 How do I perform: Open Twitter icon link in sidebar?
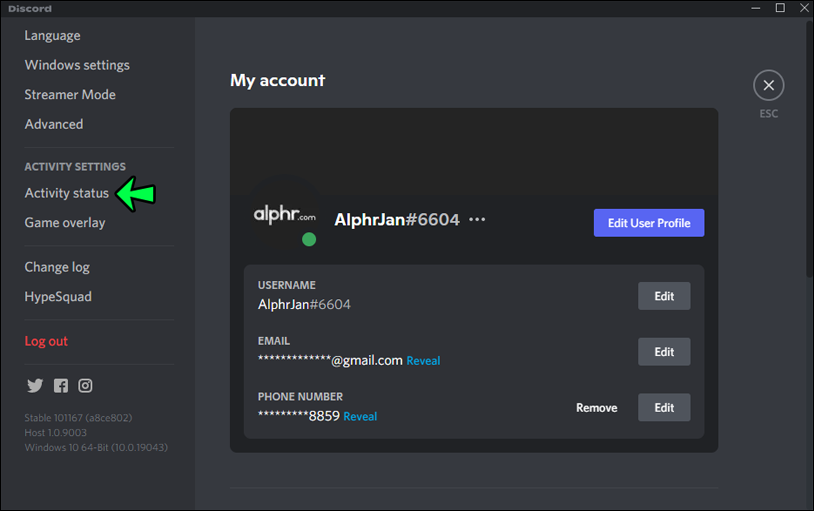click(x=35, y=385)
